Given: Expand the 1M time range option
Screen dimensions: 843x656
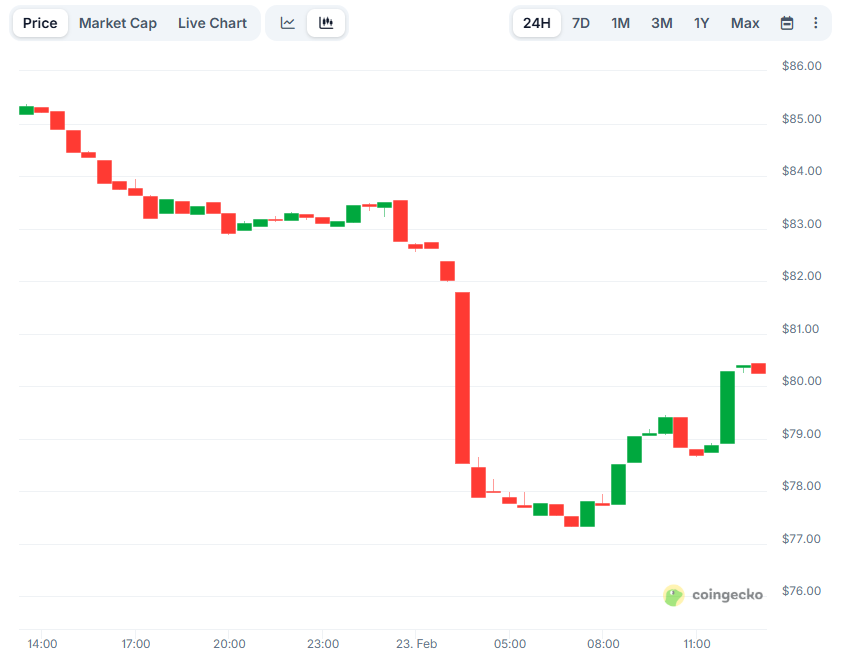Looking at the screenshot, I should (620, 22).
